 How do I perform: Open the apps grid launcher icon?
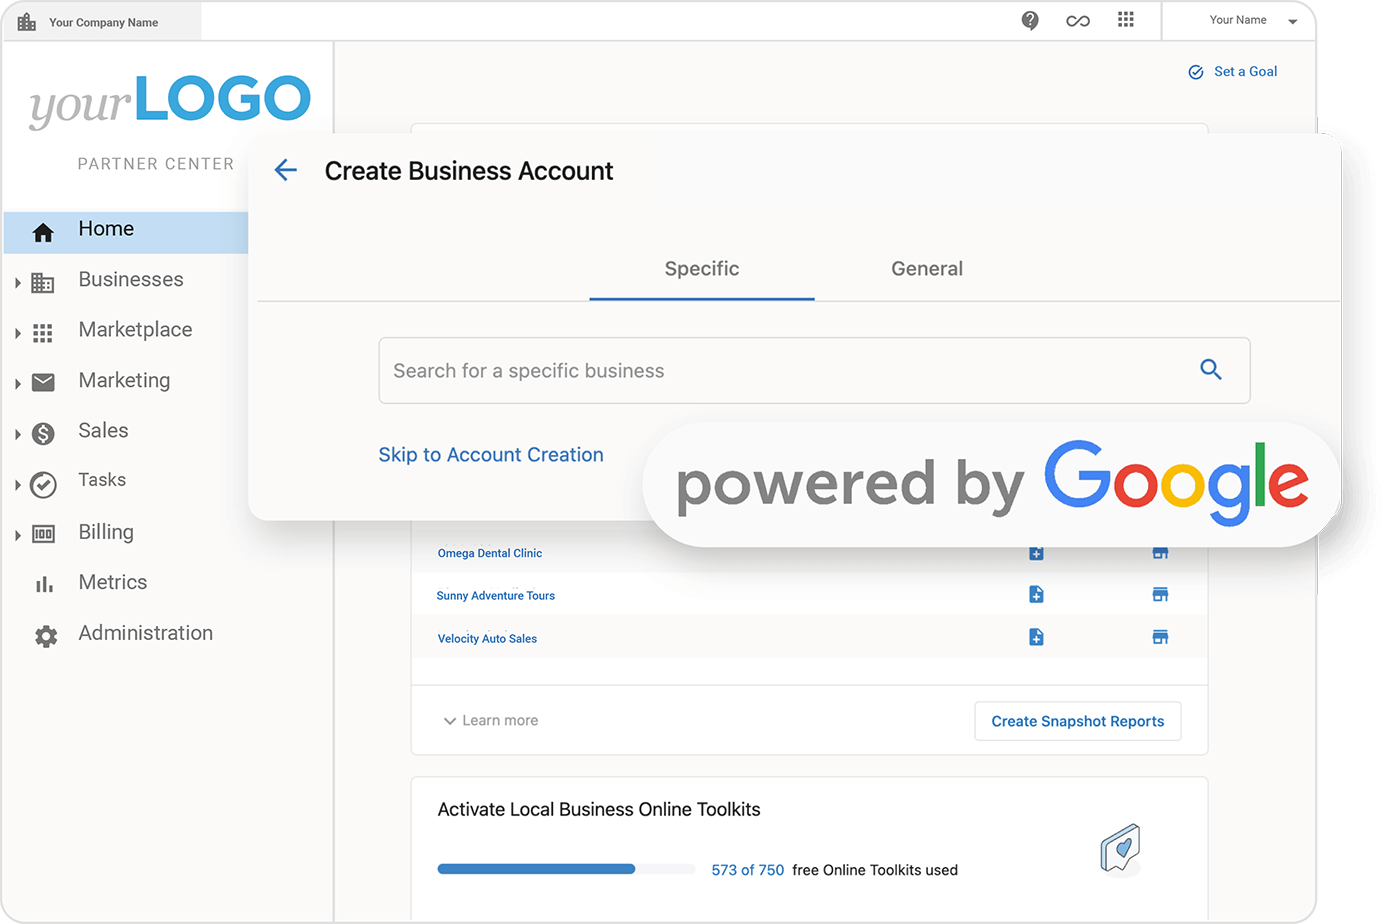tap(1126, 19)
